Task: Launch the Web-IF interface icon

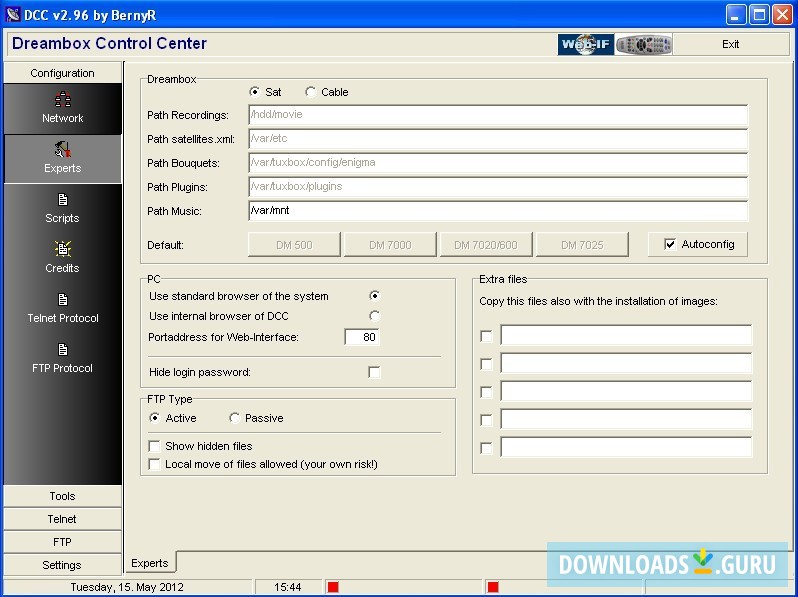Action: point(584,44)
